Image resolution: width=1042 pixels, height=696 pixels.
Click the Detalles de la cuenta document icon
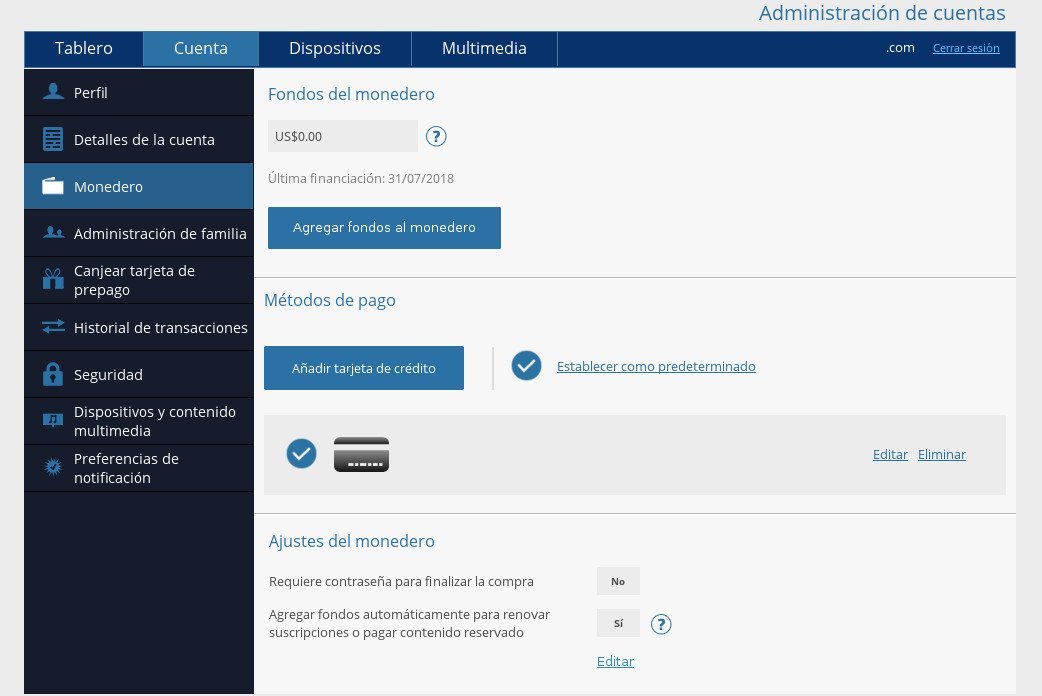53,139
